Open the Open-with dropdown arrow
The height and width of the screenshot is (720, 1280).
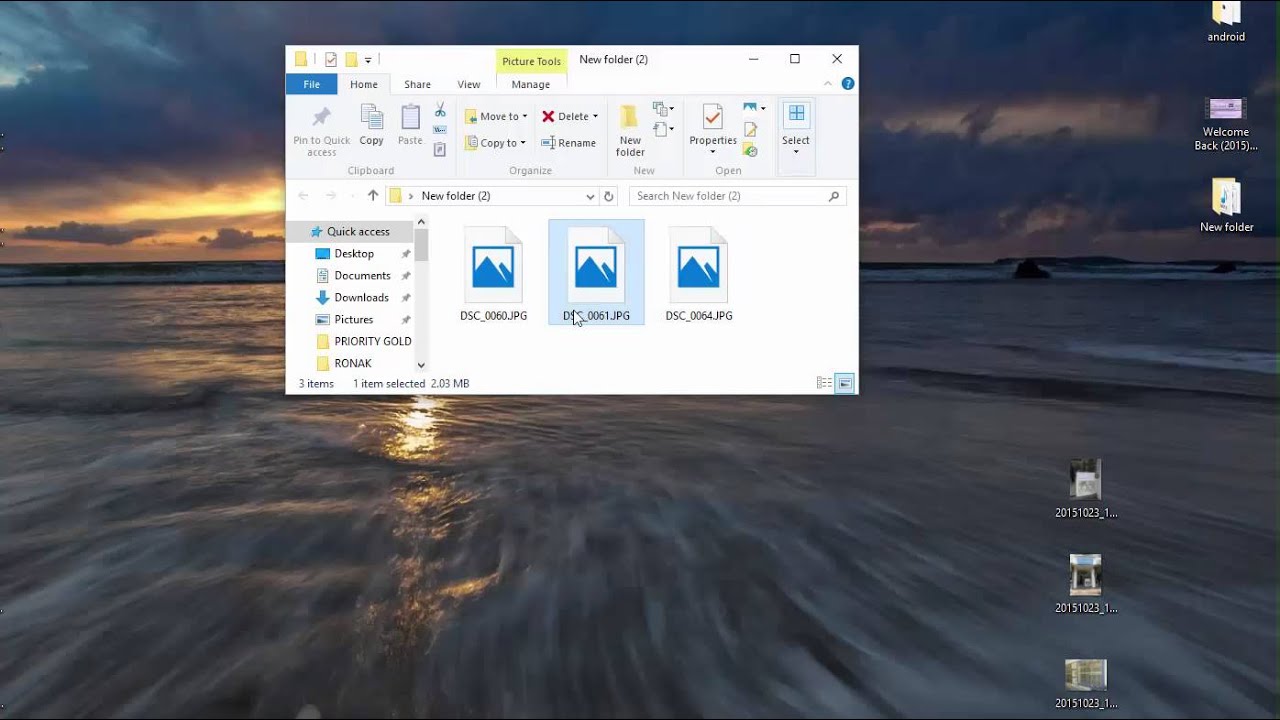click(x=763, y=108)
